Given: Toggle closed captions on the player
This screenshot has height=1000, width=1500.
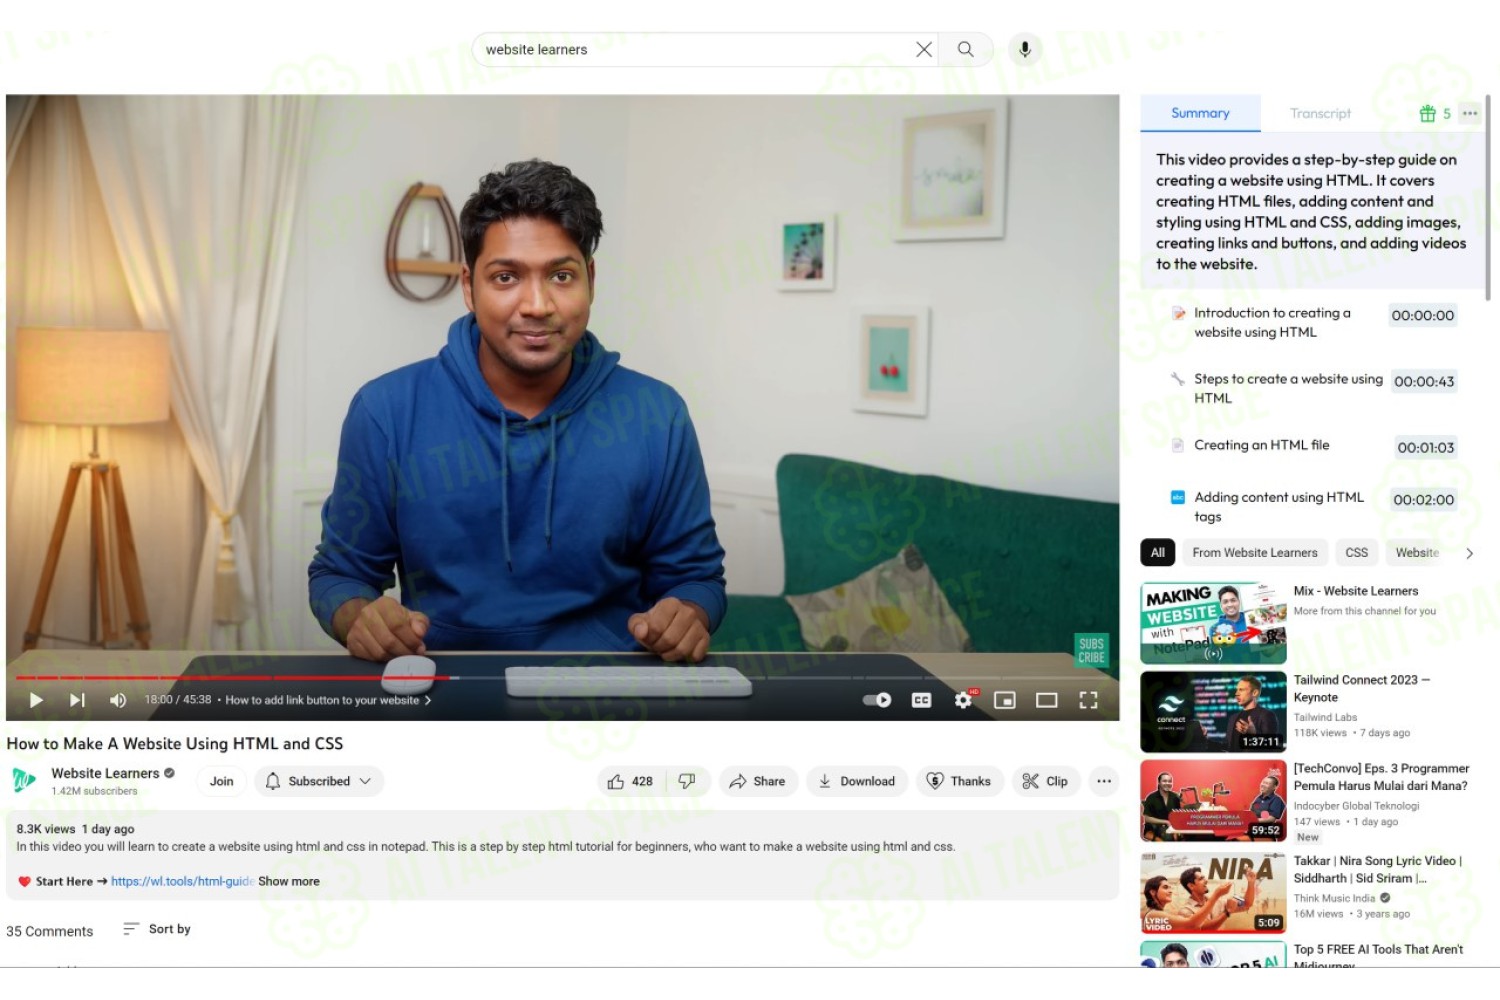Looking at the screenshot, I should 922,700.
